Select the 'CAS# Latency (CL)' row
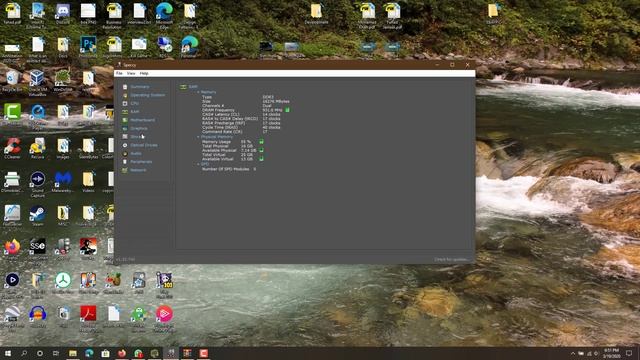The height and width of the screenshot is (360, 640). click(x=241, y=114)
